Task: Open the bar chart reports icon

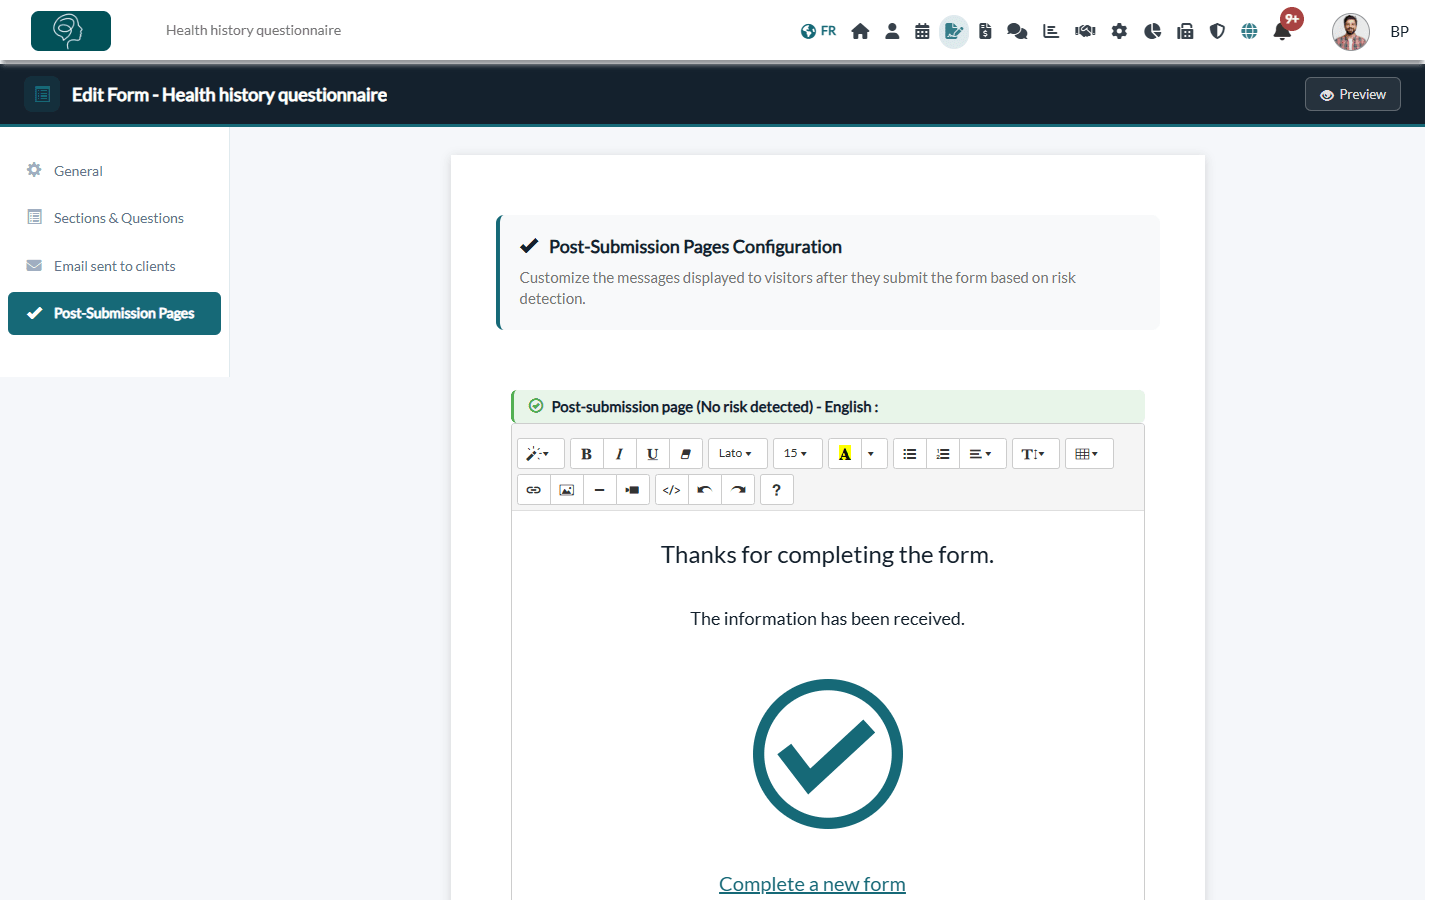Action: click(x=1051, y=31)
